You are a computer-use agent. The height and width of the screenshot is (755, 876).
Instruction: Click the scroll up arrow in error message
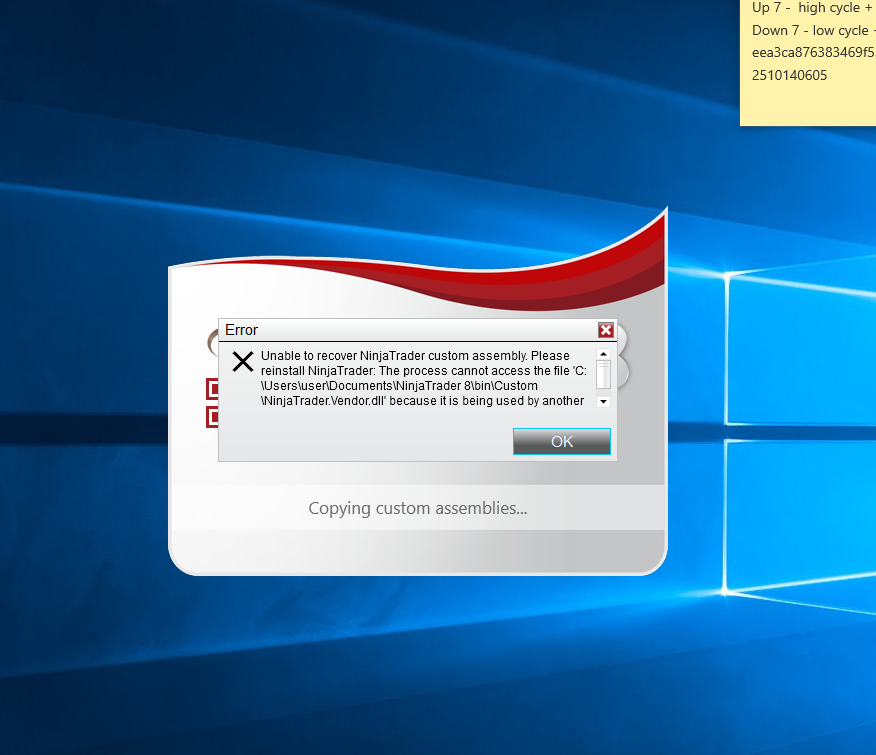(603, 354)
